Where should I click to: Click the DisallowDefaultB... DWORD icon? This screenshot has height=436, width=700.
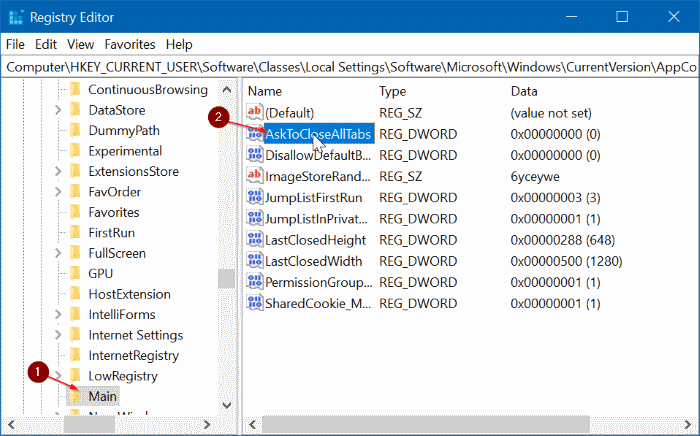255,155
